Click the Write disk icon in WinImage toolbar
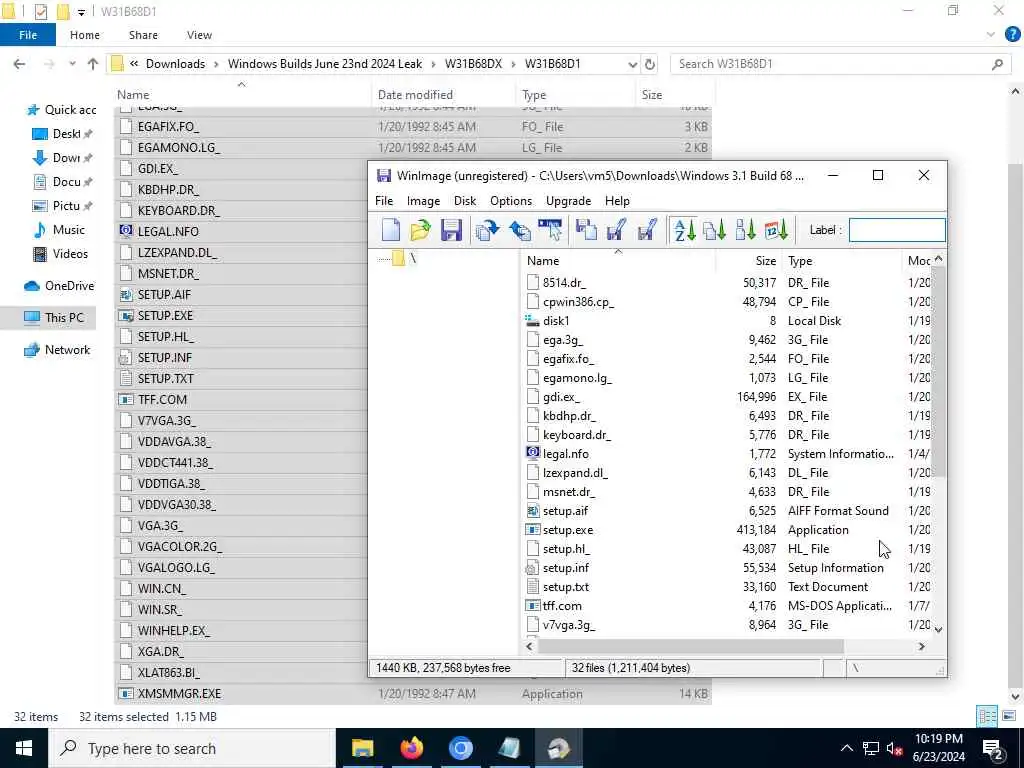Screen dimensions: 1024x768 click(616, 230)
